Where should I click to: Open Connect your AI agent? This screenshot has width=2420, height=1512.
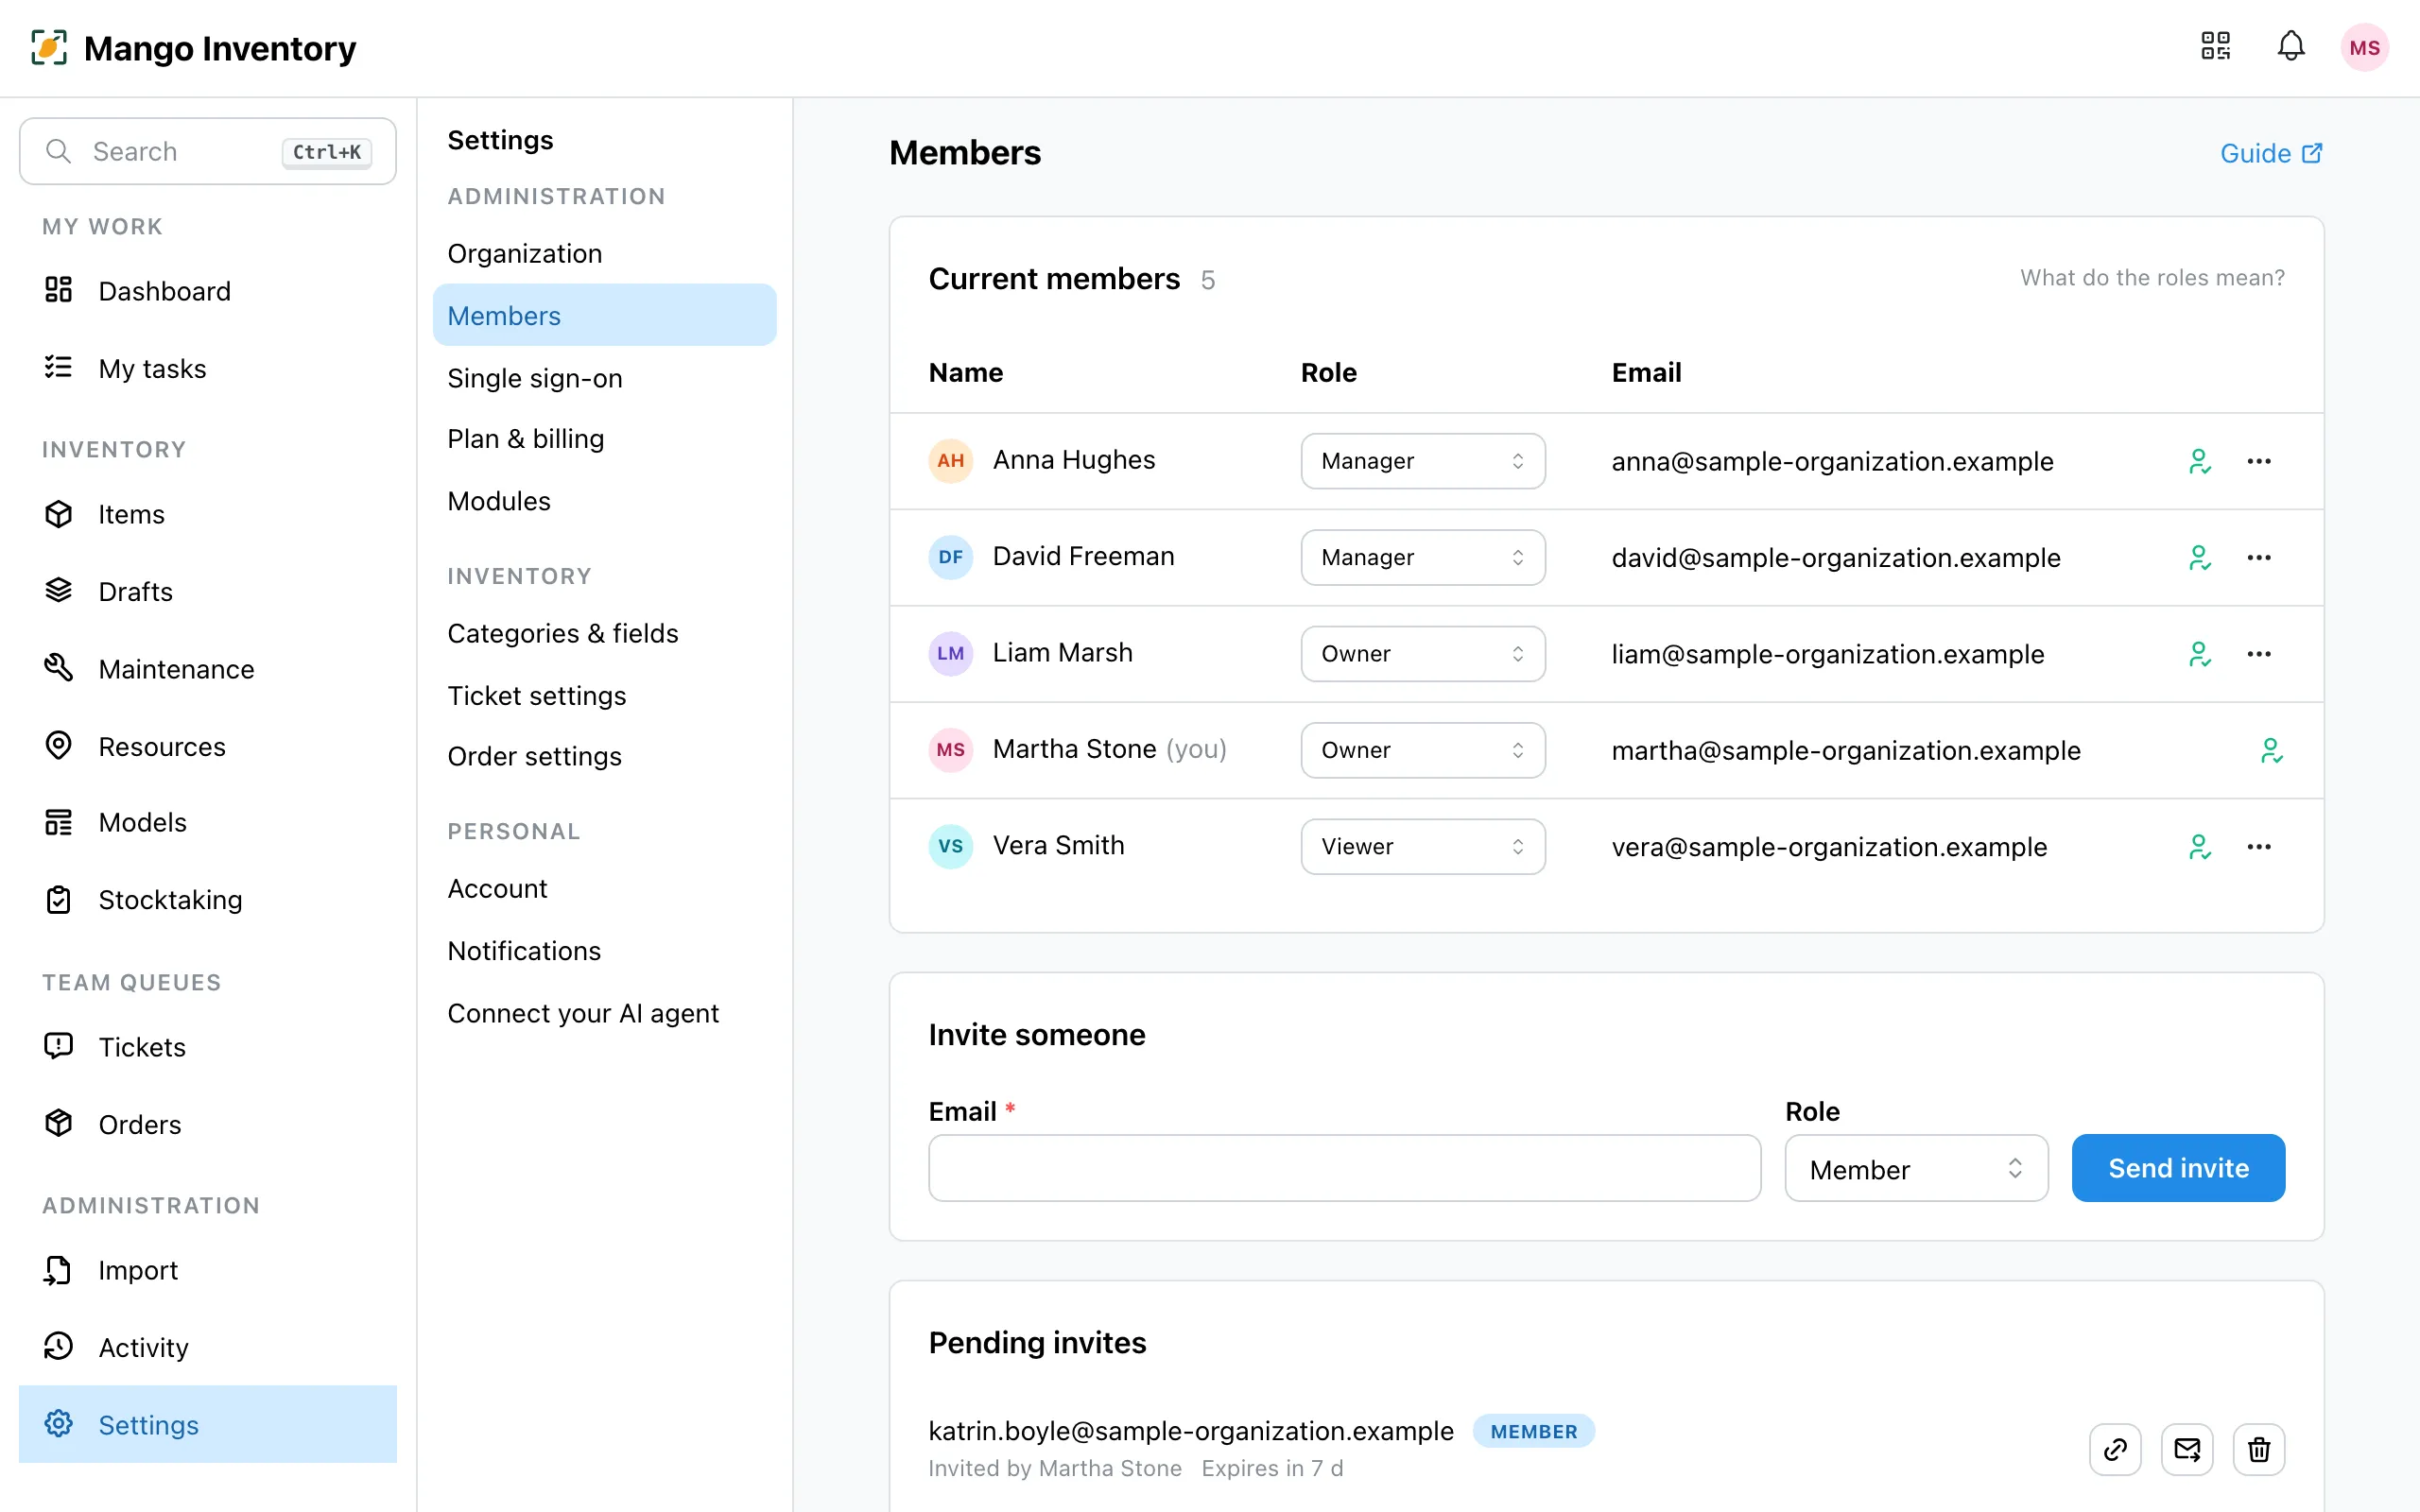(x=604, y=1013)
